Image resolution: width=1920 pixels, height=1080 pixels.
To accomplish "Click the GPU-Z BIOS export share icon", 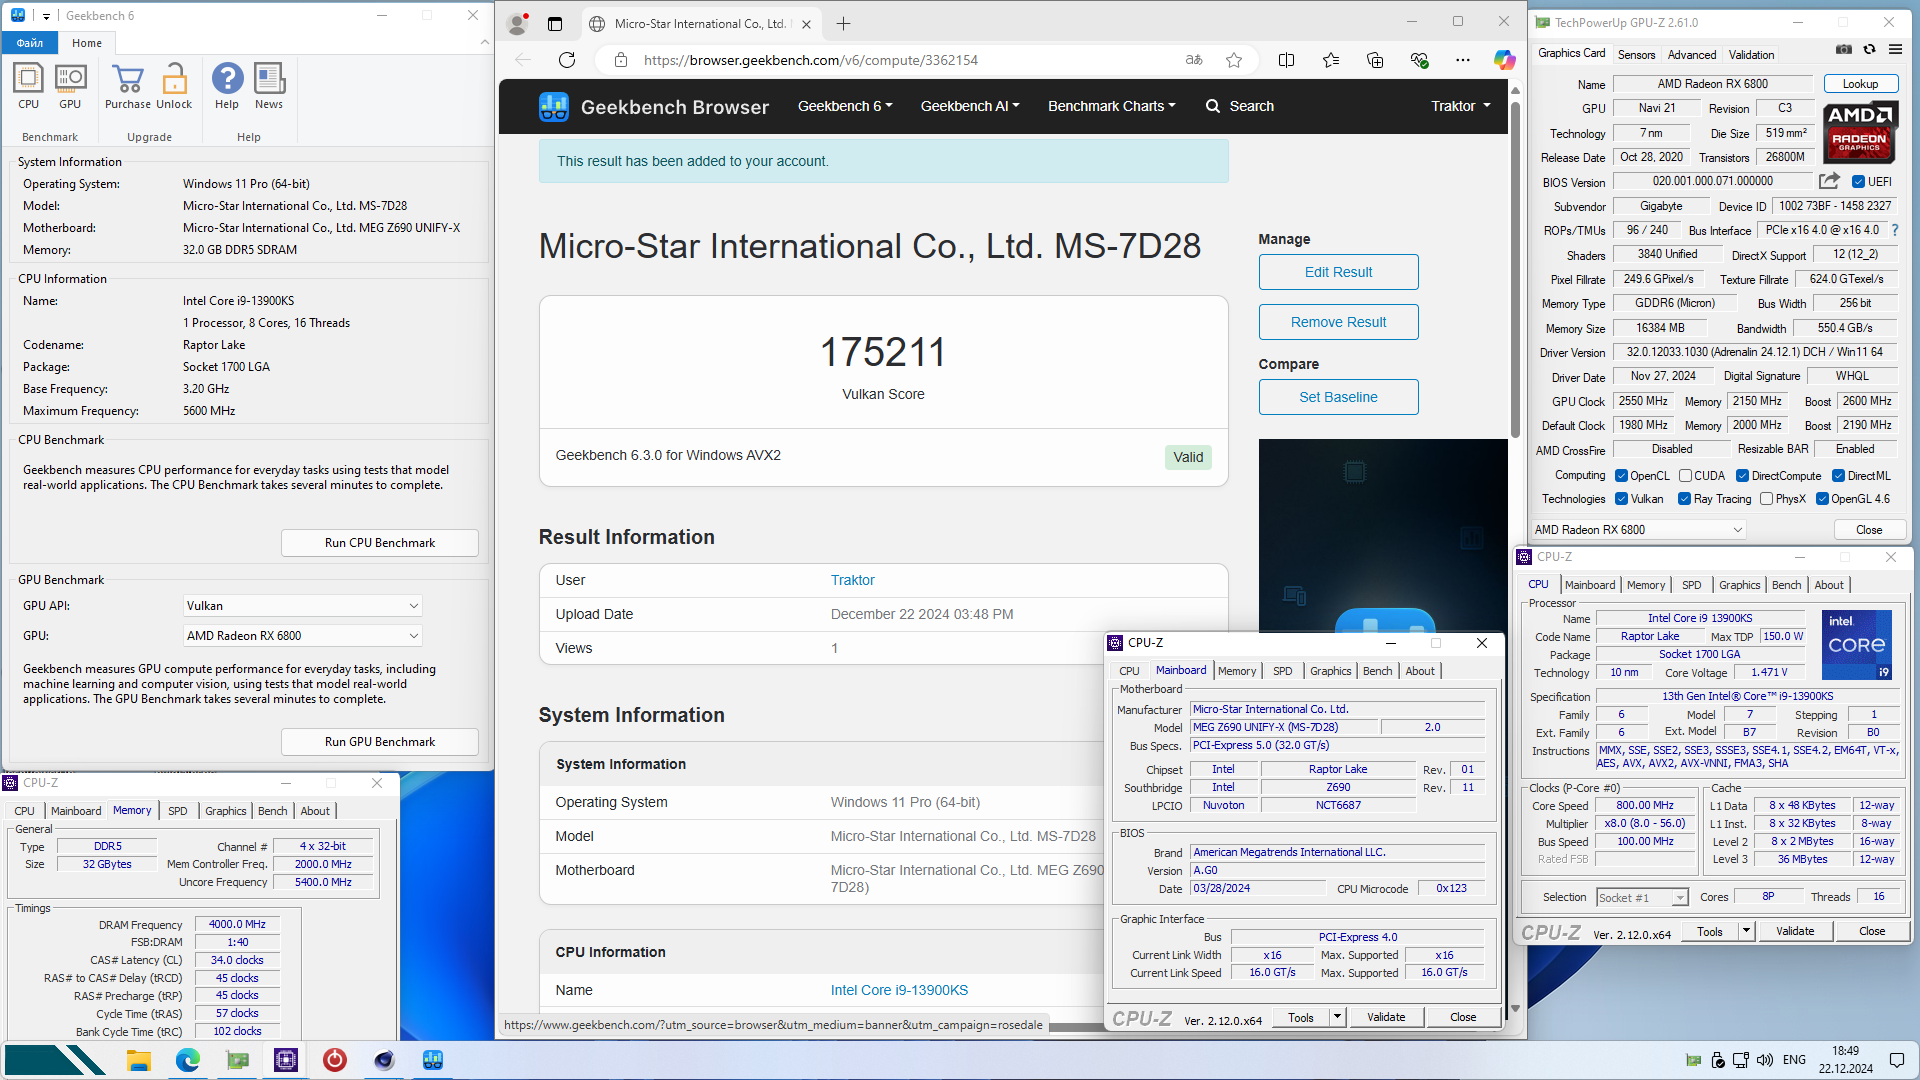I will 1829,181.
